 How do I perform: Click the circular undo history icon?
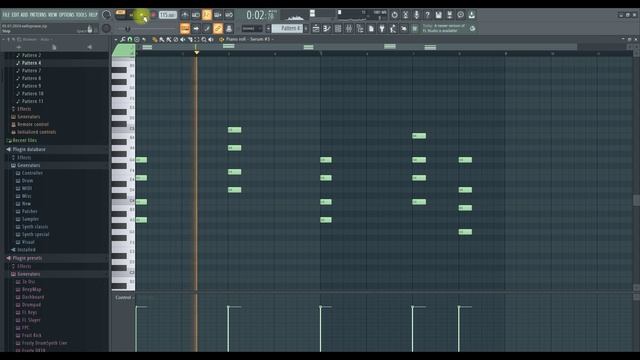(x=394, y=15)
